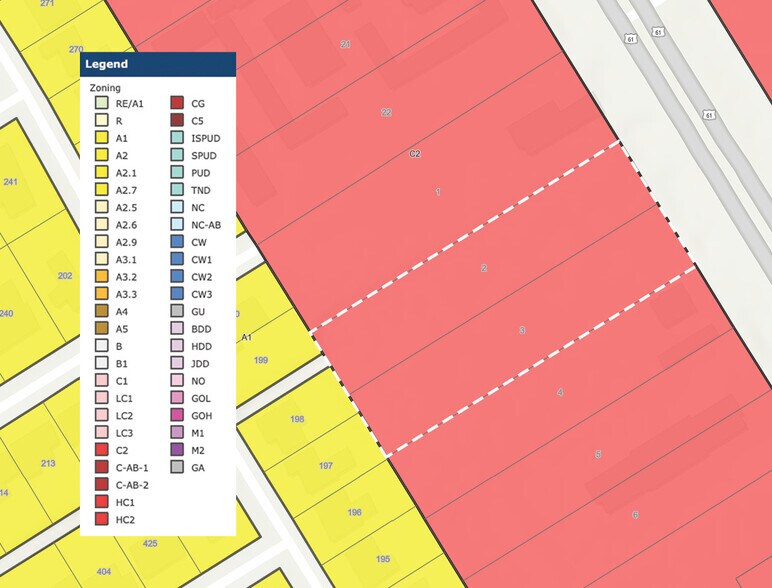772x588 pixels.
Task: Click the A1 zone label on map
Action: [247, 337]
